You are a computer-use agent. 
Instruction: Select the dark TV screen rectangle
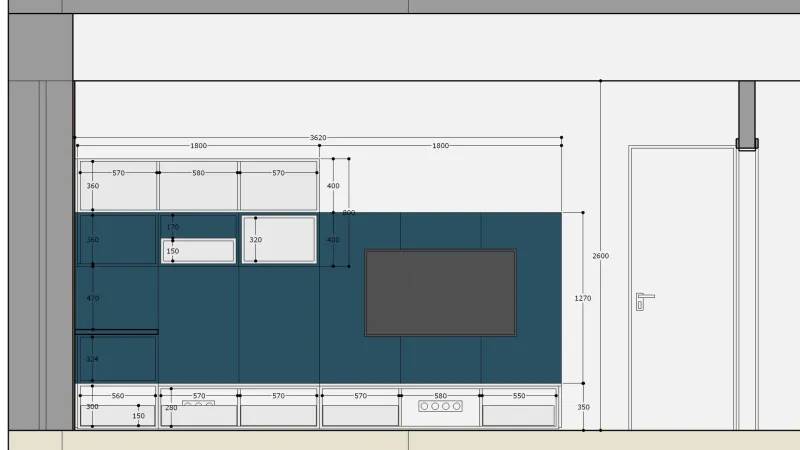point(440,293)
